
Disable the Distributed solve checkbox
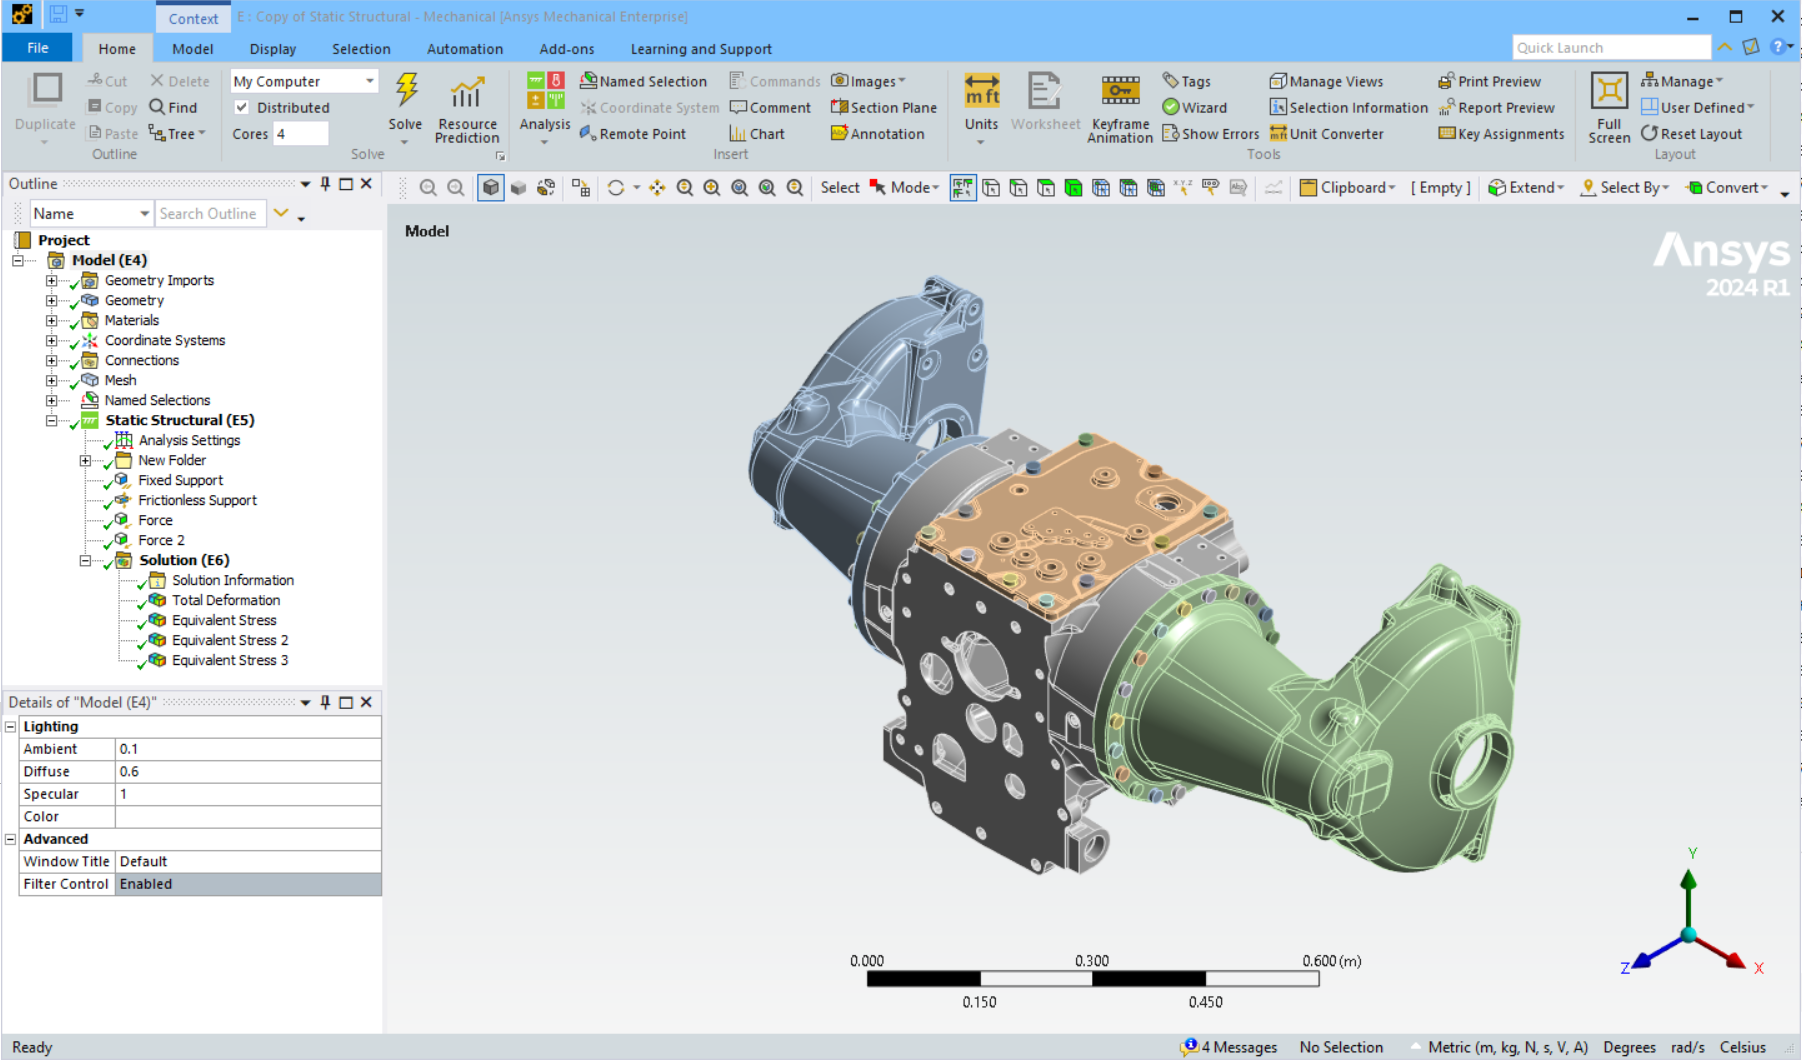pos(243,107)
